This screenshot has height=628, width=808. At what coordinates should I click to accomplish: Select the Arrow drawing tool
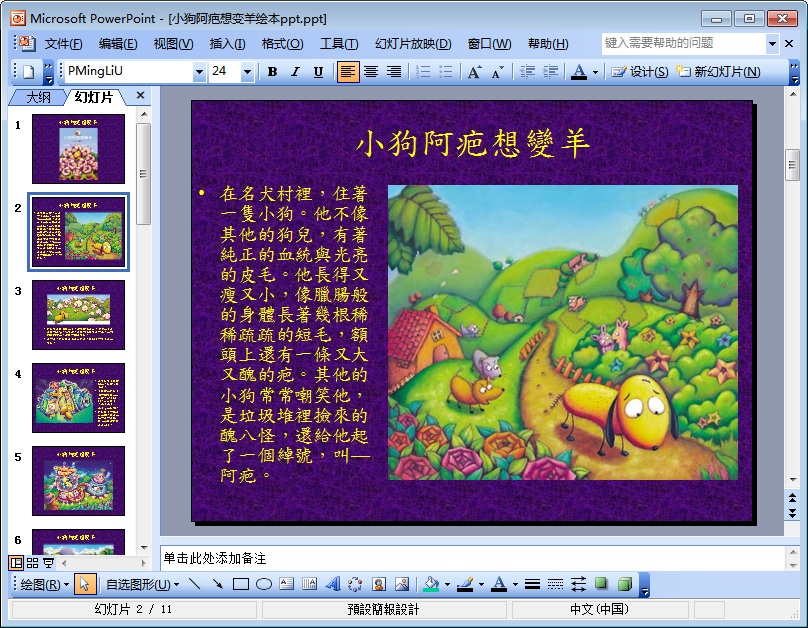217,584
